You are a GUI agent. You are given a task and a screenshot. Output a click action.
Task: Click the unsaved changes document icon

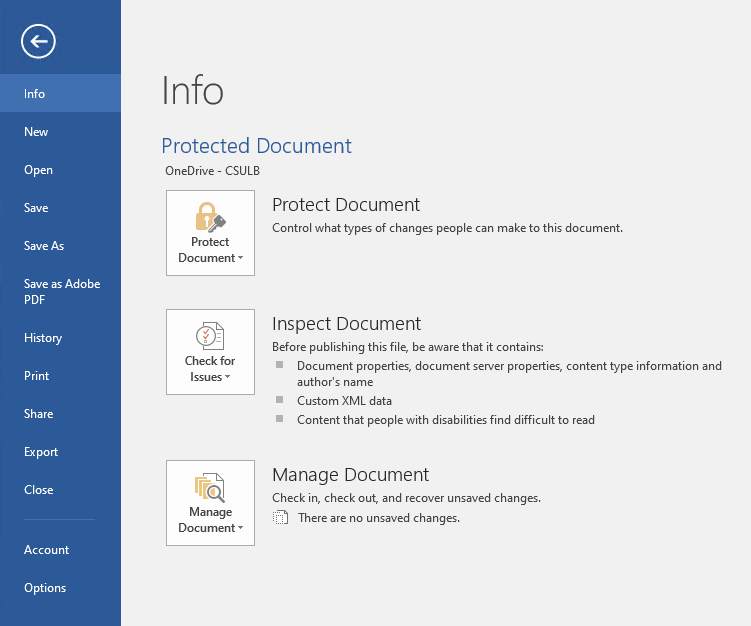tap(281, 517)
